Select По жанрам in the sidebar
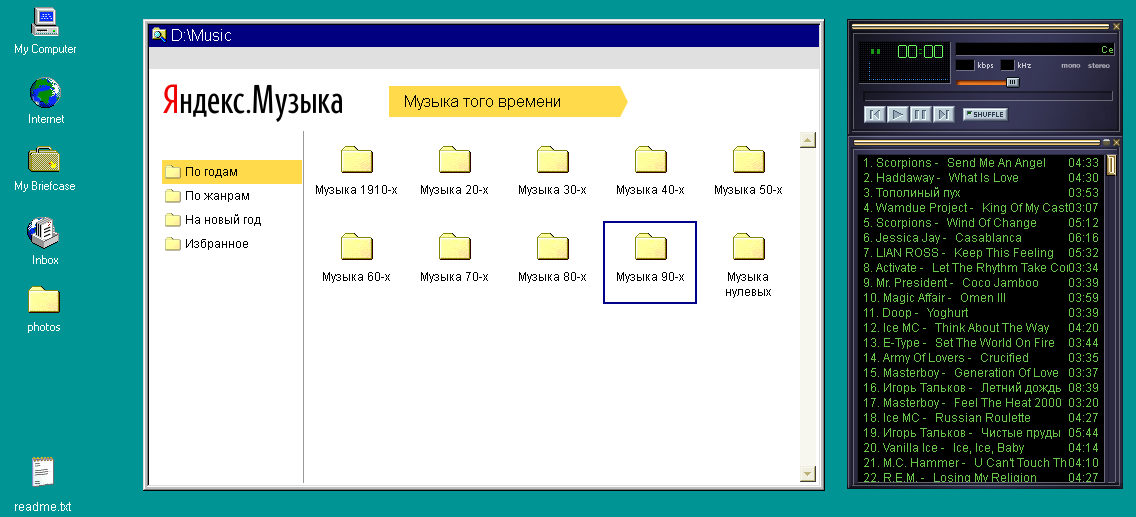This screenshot has width=1136, height=517. 207,196
